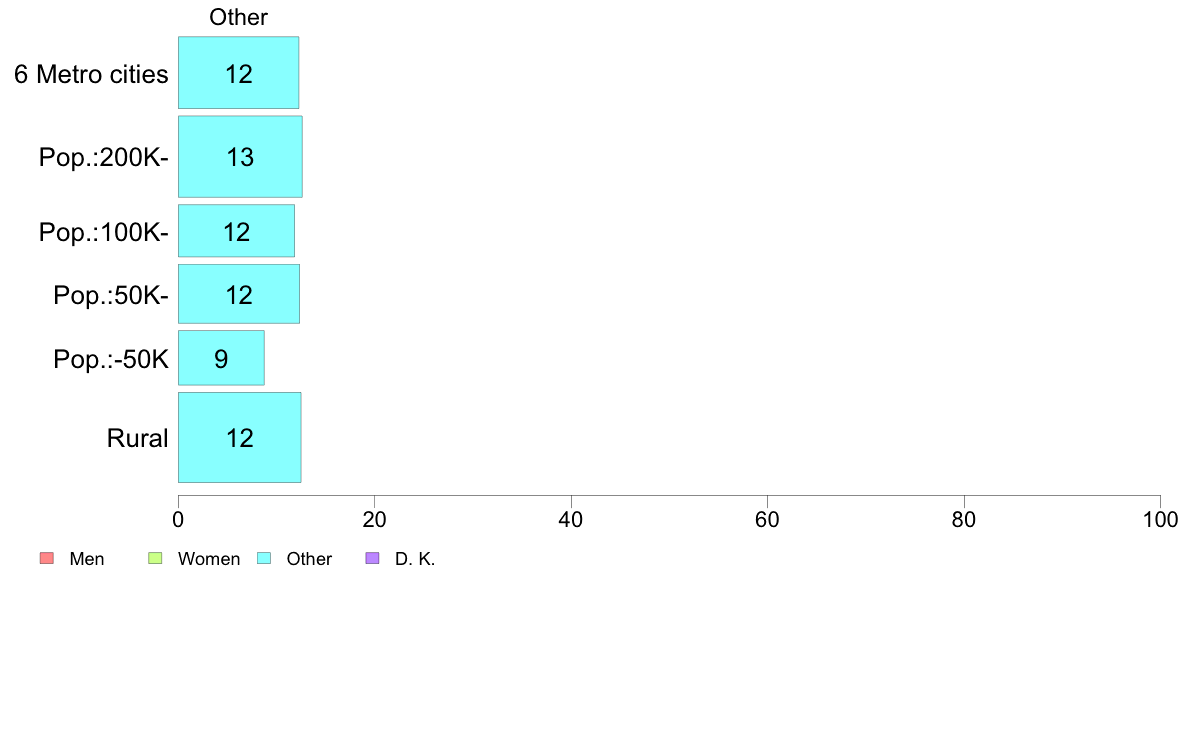The height and width of the screenshot is (736, 1188).
Task: Click the 6 Metro cities axis label
Action: [x=91, y=74]
